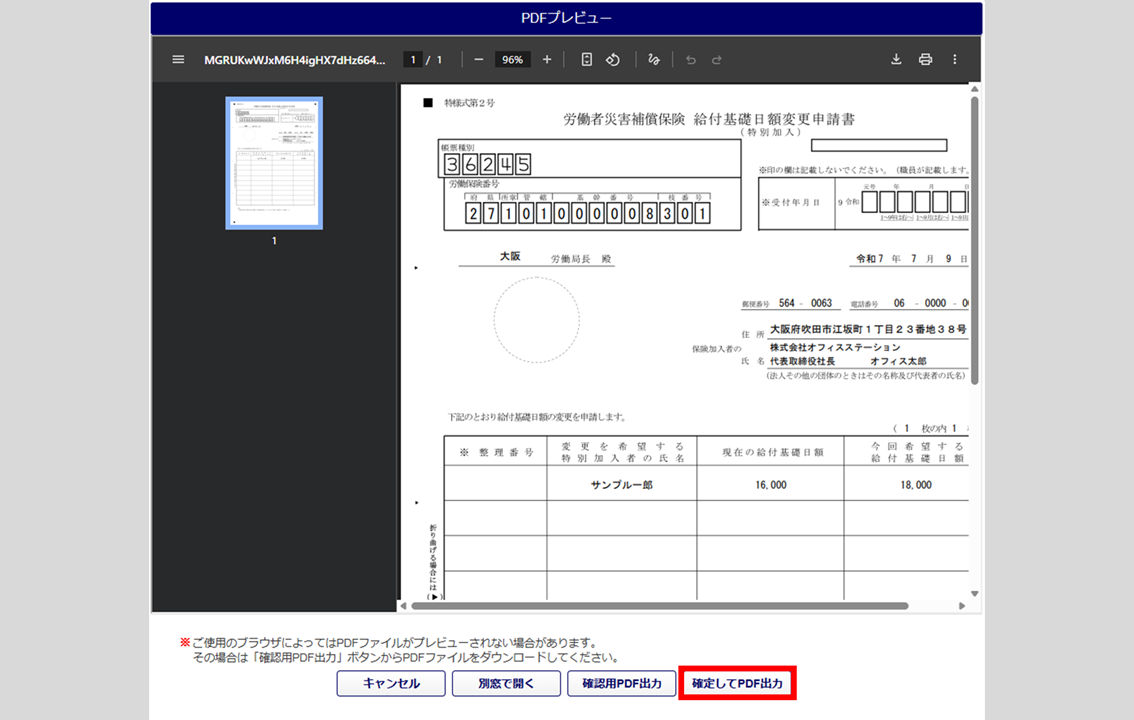Click the page number input field

click(x=412, y=60)
